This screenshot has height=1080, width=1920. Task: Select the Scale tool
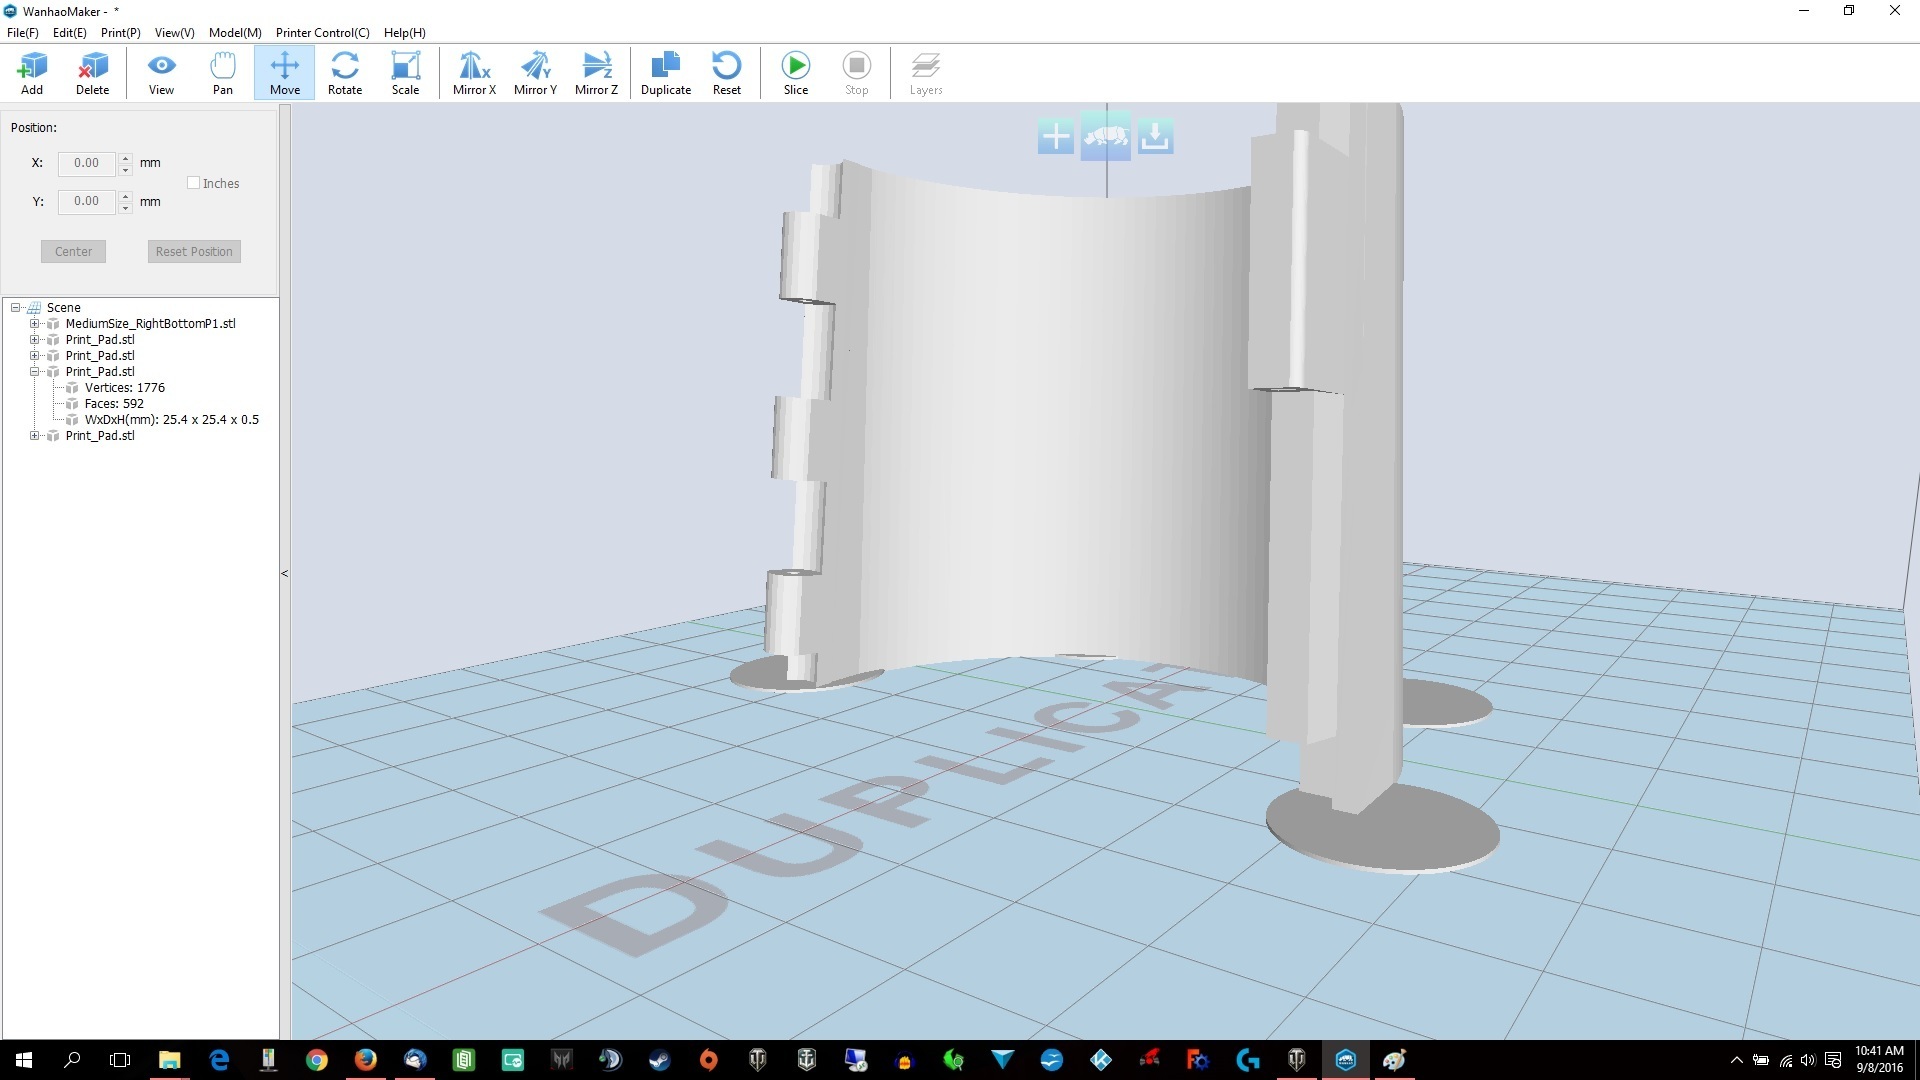point(405,73)
